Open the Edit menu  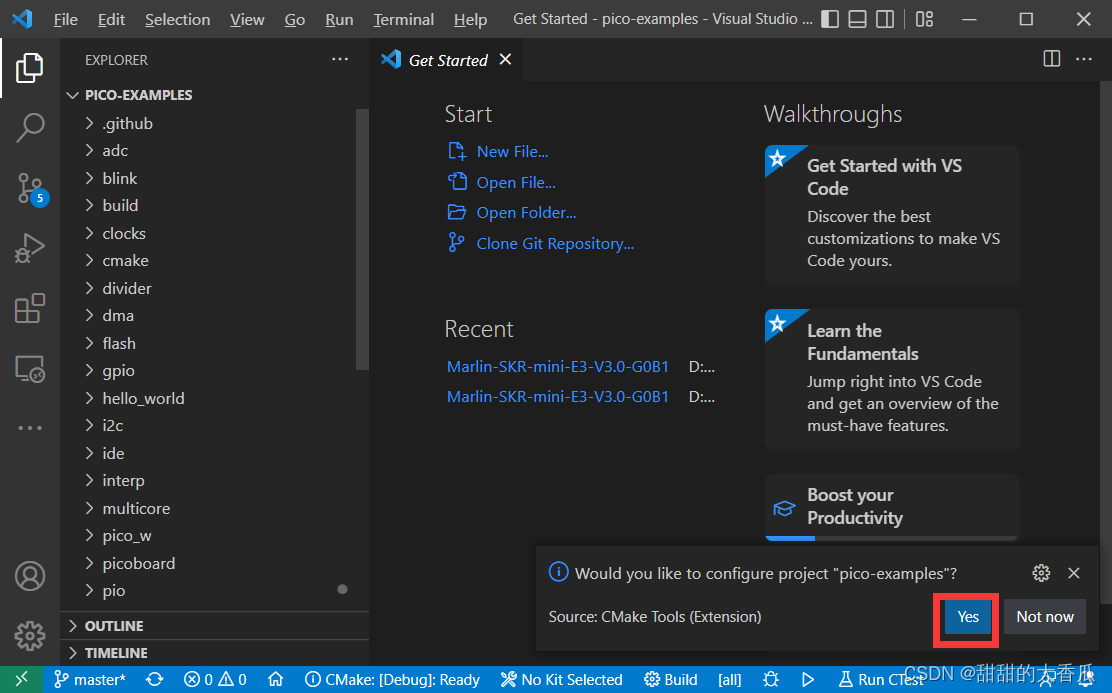(111, 19)
